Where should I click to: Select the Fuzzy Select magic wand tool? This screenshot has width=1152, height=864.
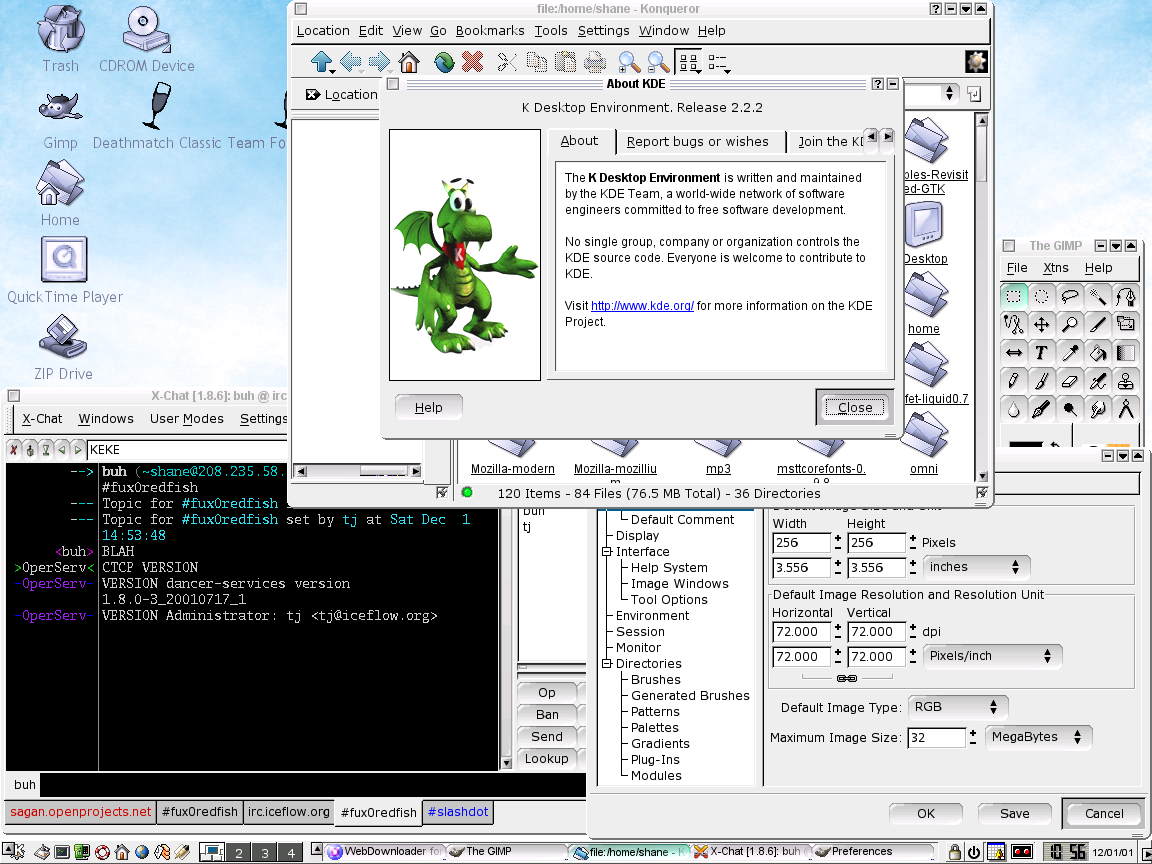click(x=1098, y=297)
